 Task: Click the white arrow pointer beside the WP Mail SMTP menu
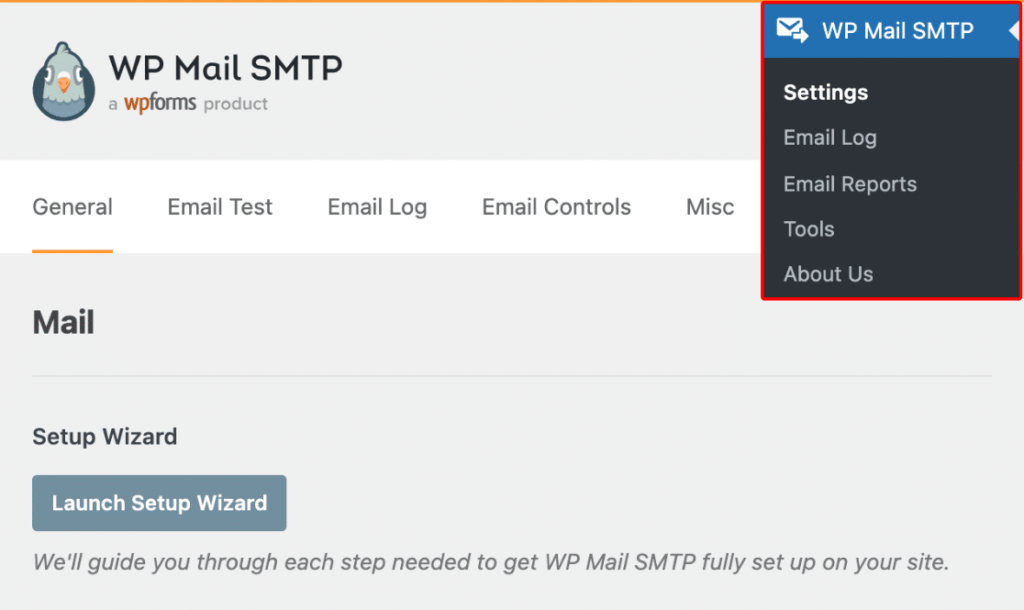point(1013,30)
